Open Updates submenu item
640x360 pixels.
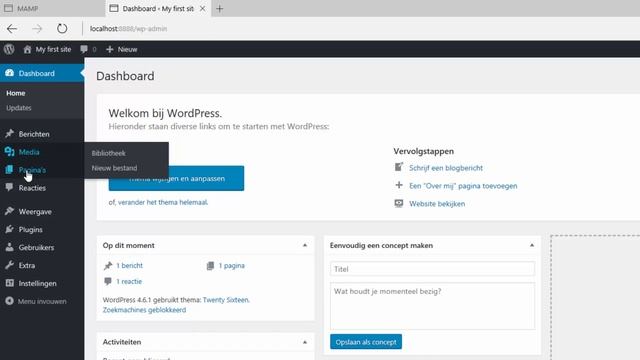pos(19,108)
